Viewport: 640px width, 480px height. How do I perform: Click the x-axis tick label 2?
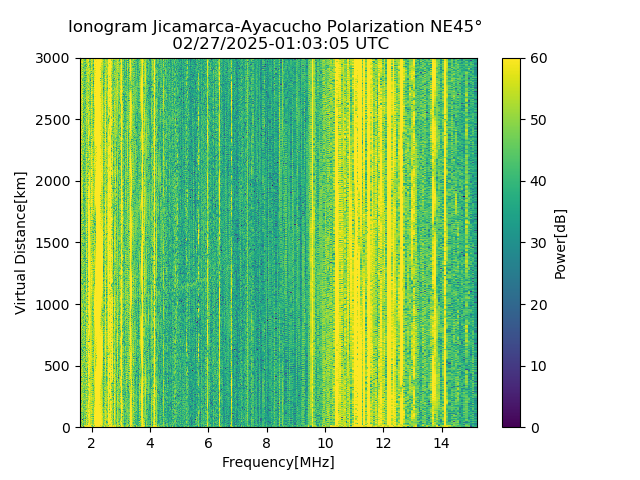pos(92,443)
